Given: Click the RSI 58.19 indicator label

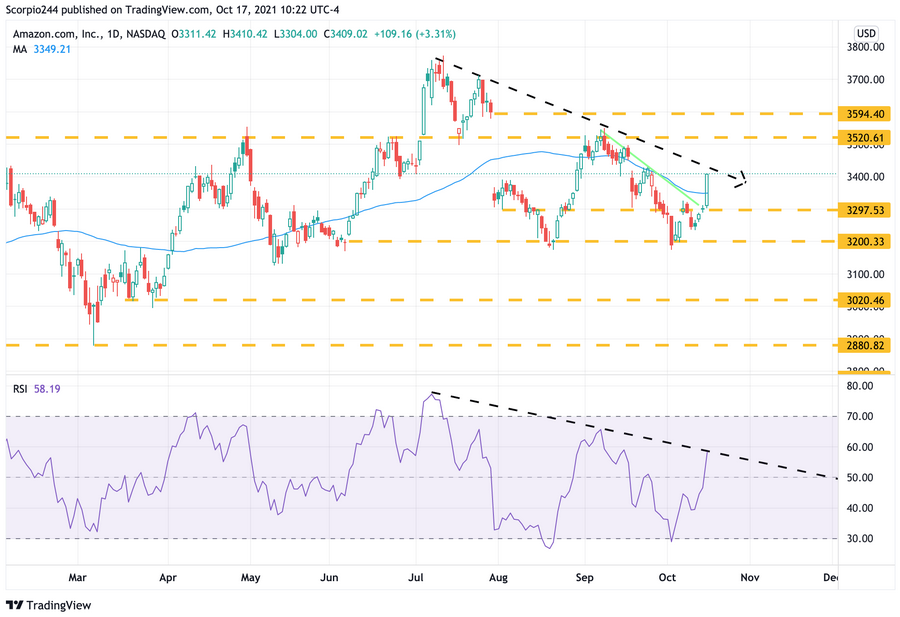Looking at the screenshot, I should tap(37, 389).
